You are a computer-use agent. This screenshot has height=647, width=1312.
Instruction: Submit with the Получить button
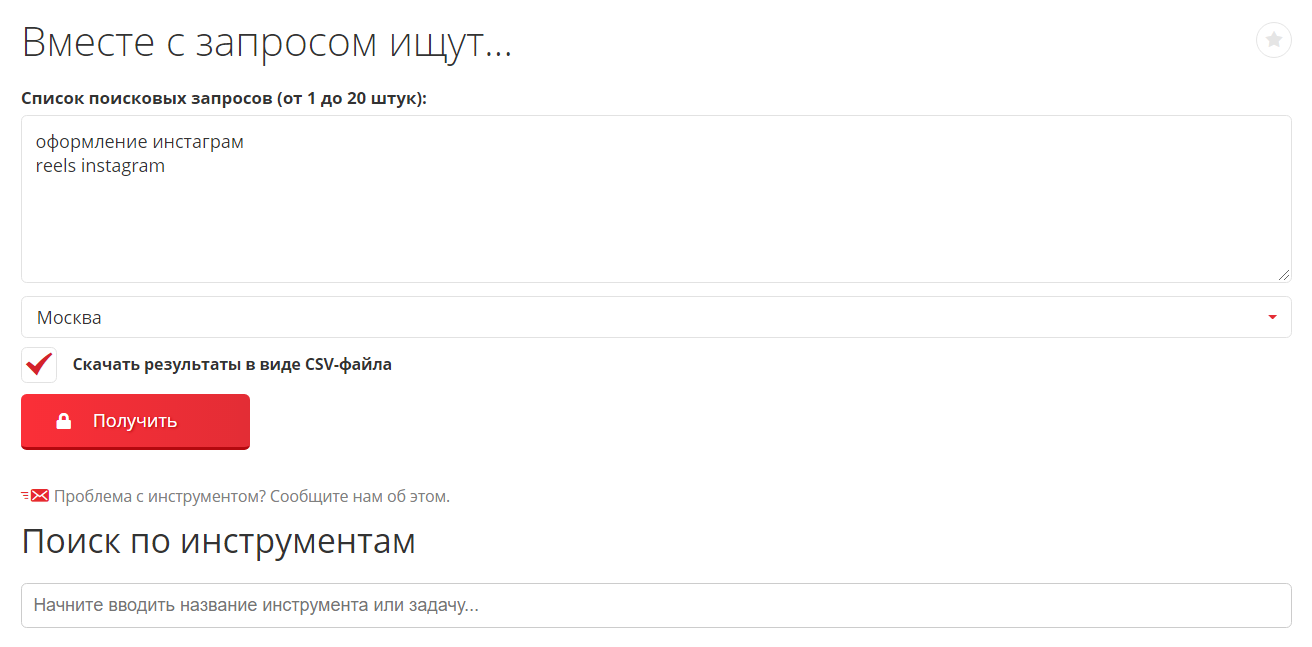(135, 421)
